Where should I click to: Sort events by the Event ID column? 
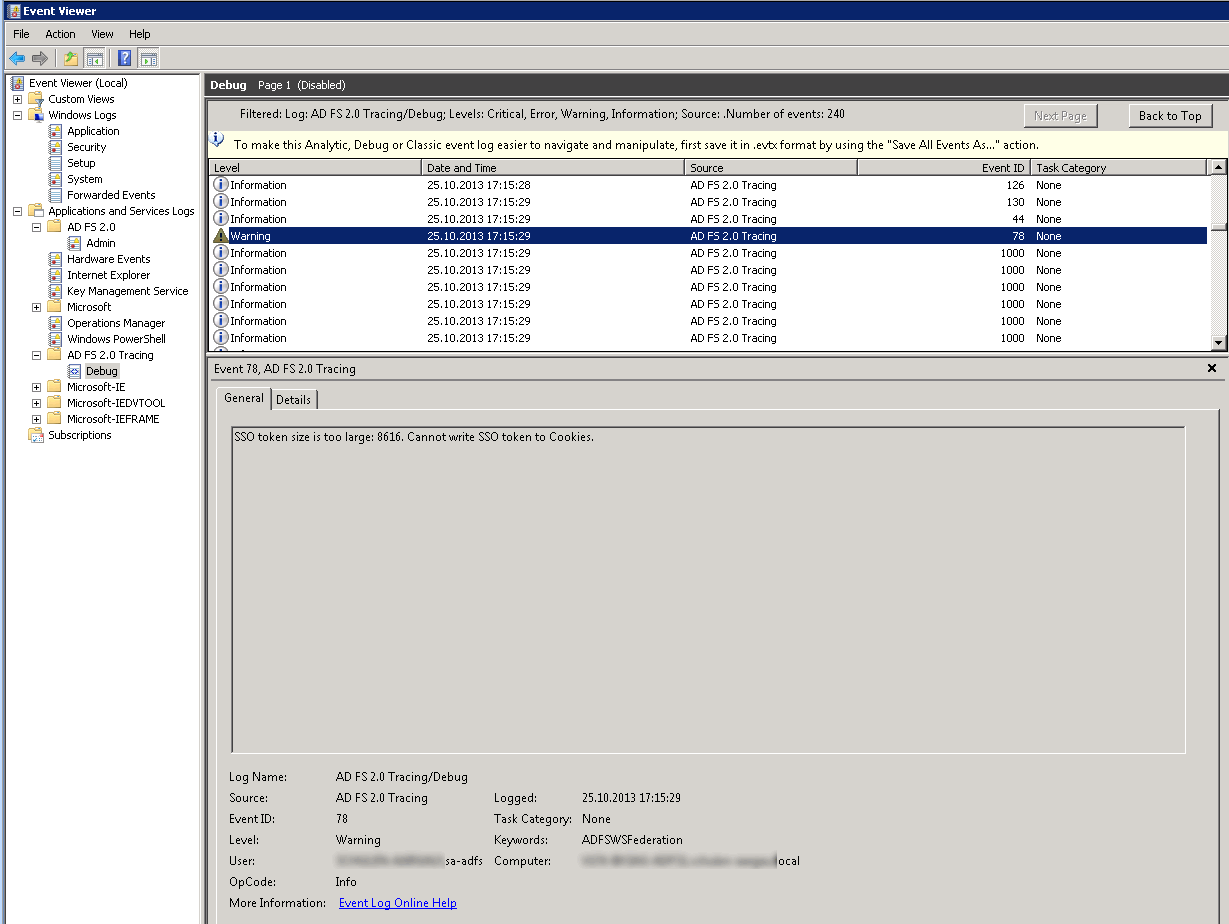coord(944,168)
